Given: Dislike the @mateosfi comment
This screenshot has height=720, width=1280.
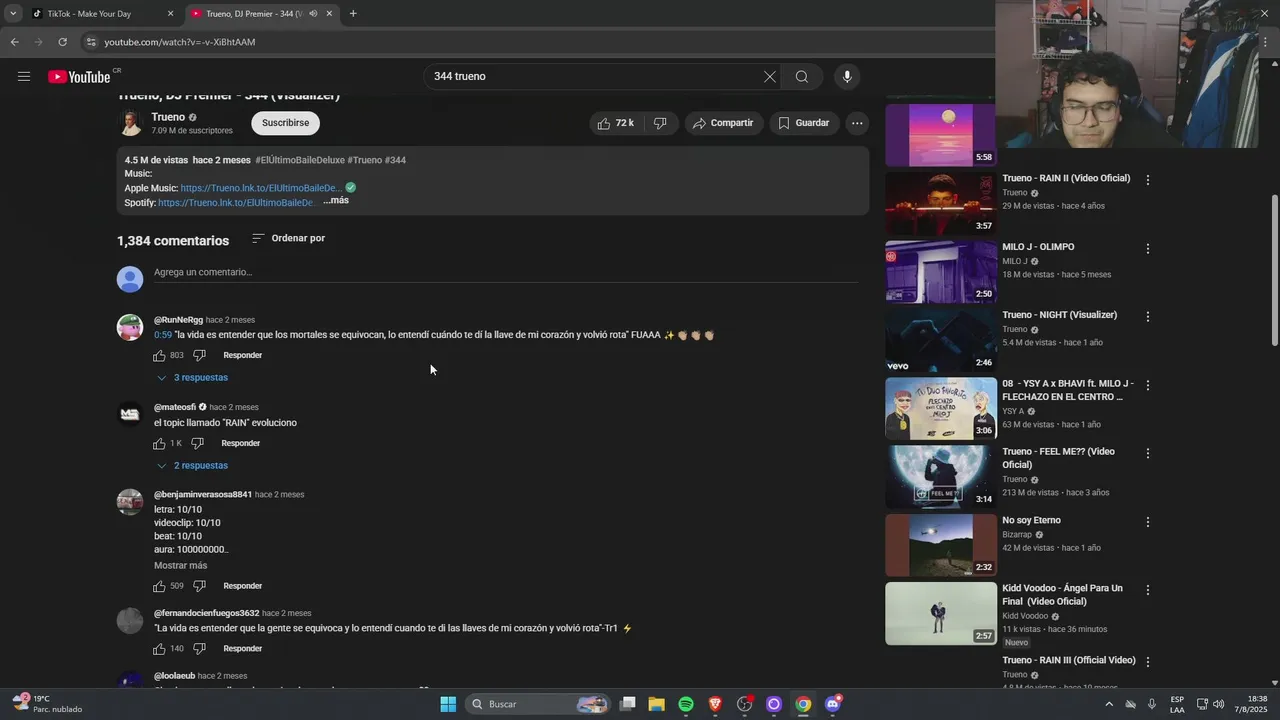Looking at the screenshot, I should tap(197, 443).
